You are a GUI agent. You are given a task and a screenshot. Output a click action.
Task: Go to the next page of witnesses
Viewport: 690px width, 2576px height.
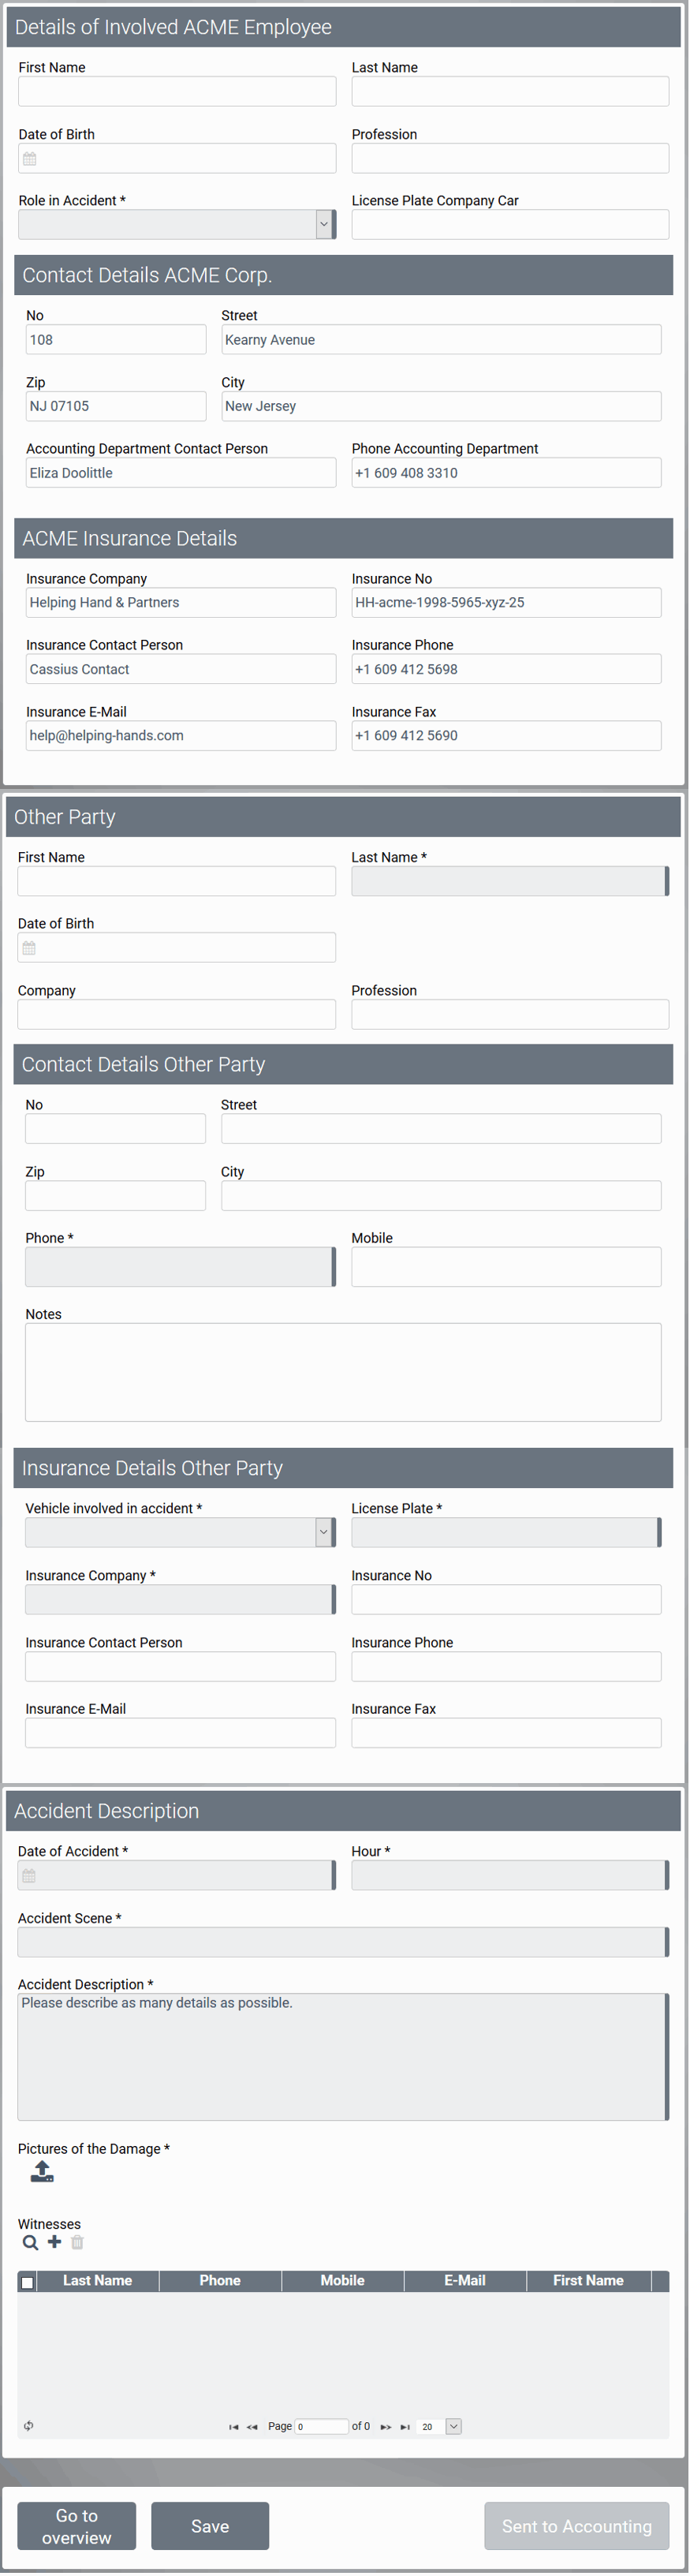pos(386,2426)
